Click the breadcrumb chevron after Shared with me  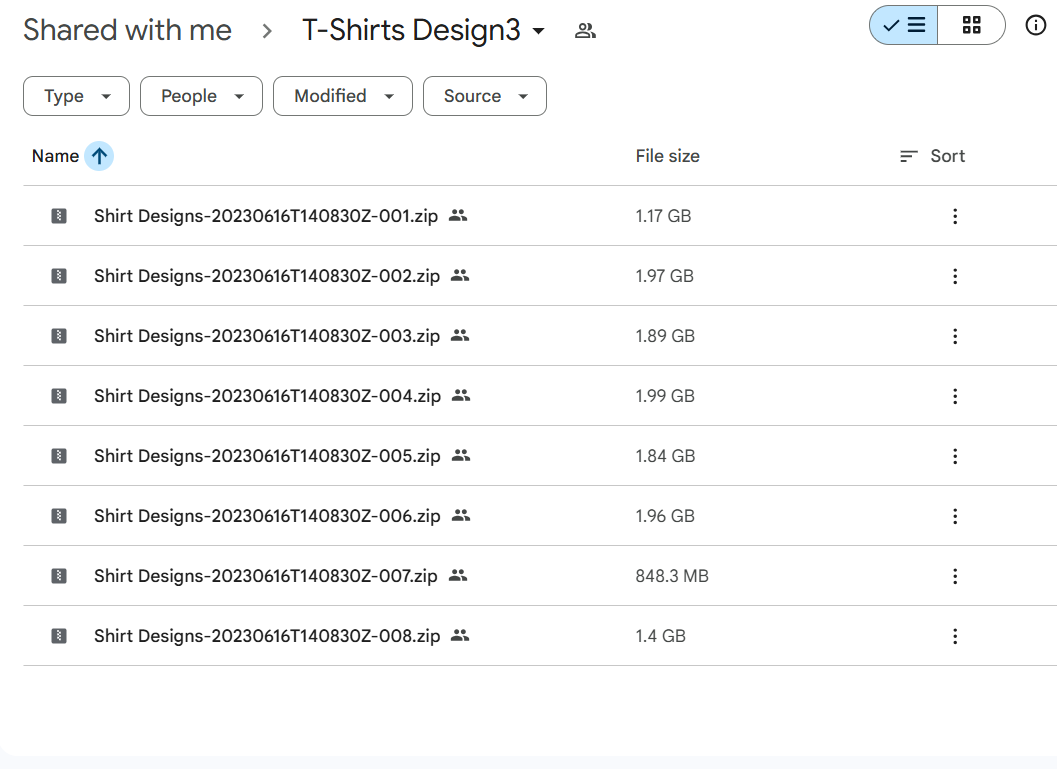pos(267,31)
